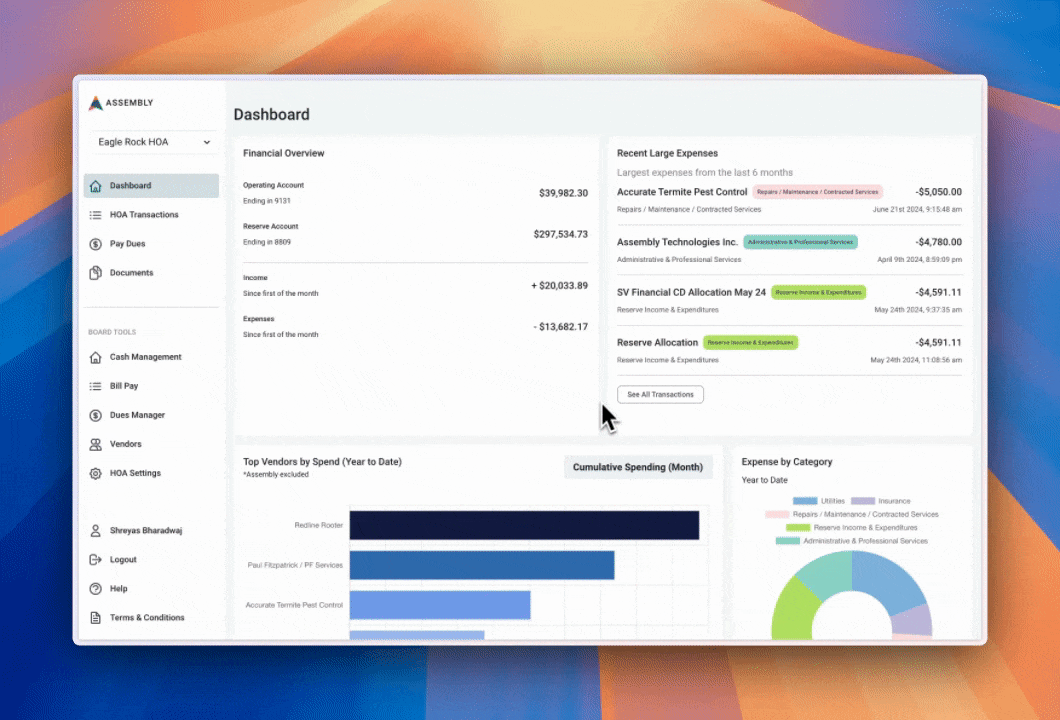Click the Redline Rooter bar in chart
Screen dimensions: 1060x720
[x=523, y=525]
